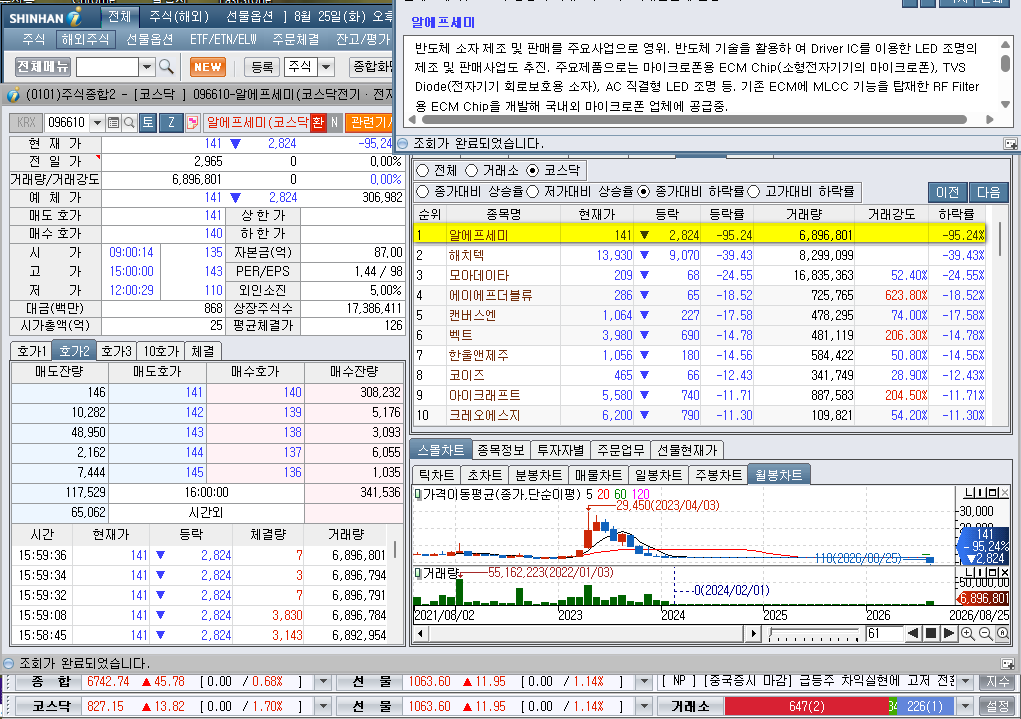The height and width of the screenshot is (719, 1021).
Task: Step chart forward with right triangle
Action: click(949, 633)
